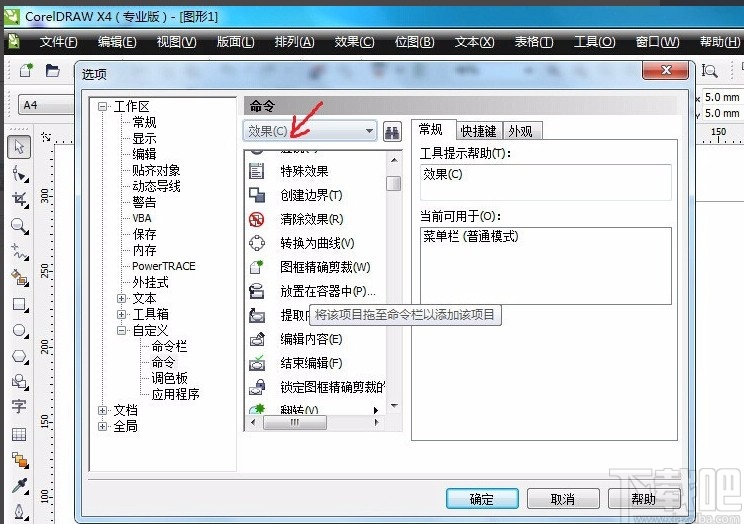Click the binoculars search button
The image size is (744, 524).
(x=392, y=132)
